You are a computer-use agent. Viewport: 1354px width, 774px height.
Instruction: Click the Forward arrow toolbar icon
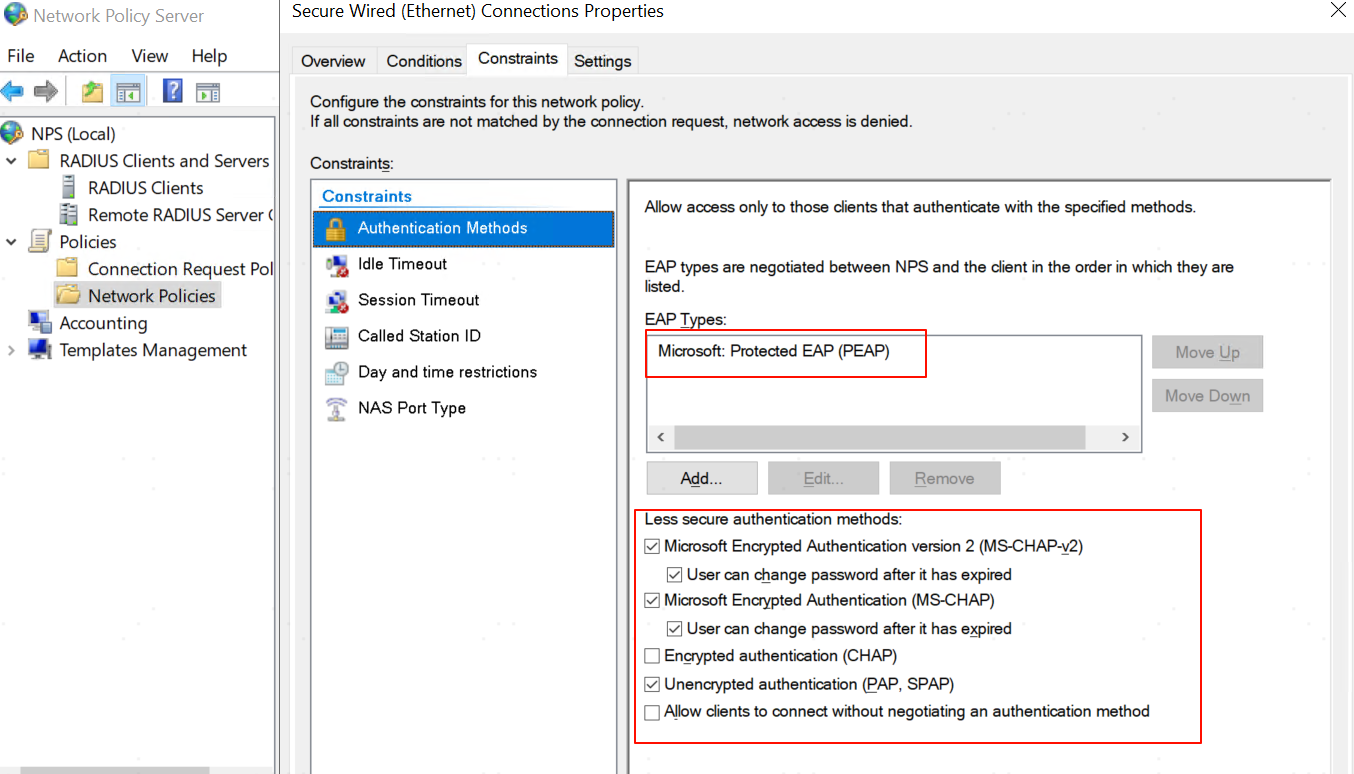(46, 92)
